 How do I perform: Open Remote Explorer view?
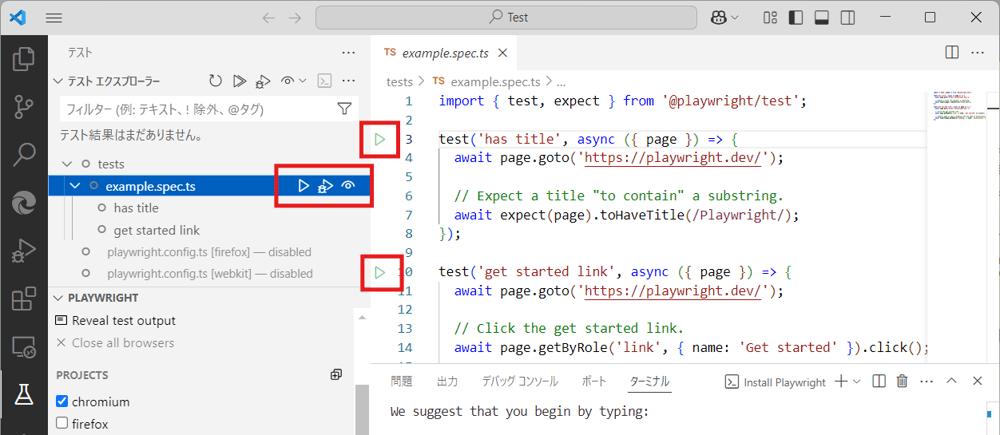[24, 346]
